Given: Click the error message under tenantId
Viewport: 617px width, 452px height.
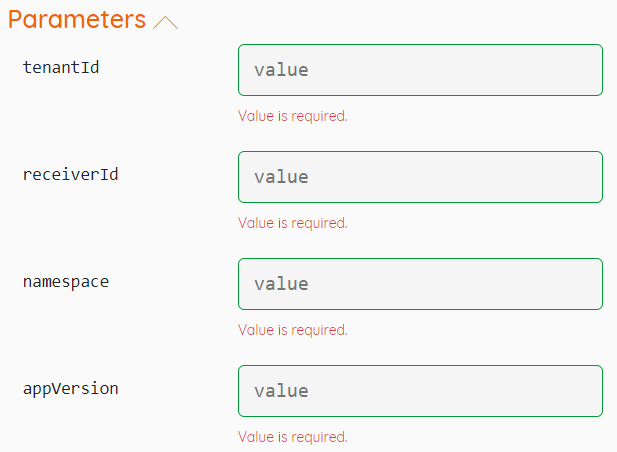Looking at the screenshot, I should [x=292, y=116].
